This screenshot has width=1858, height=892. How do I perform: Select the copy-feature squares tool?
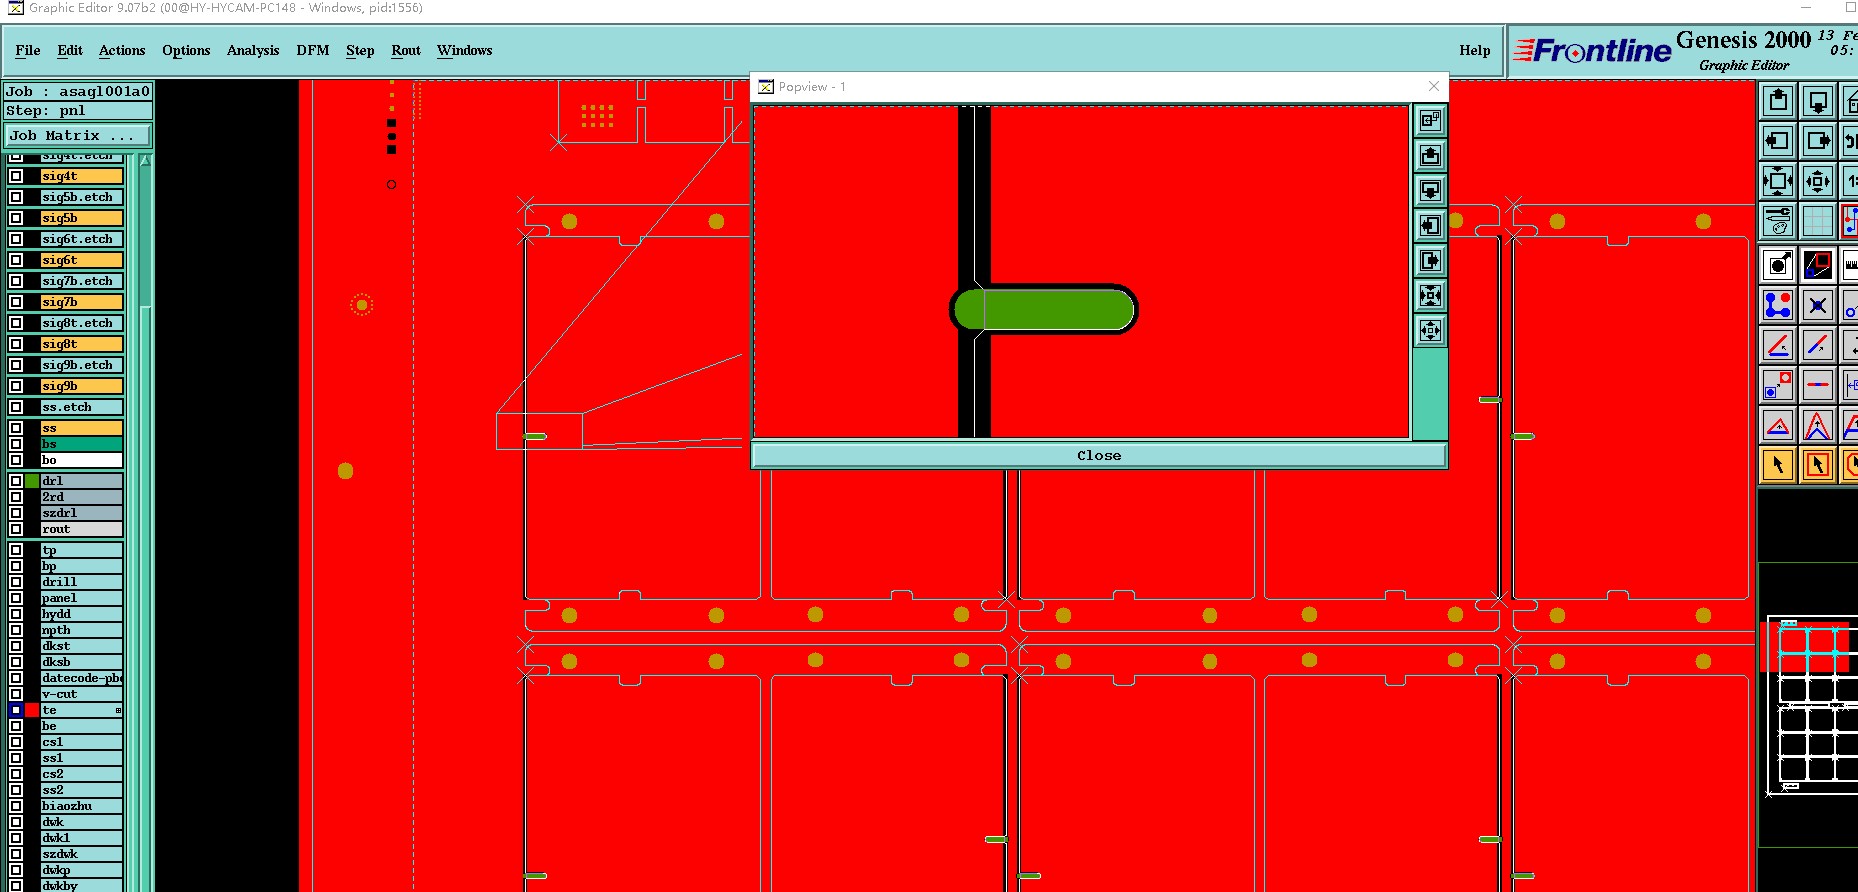(x=1778, y=385)
